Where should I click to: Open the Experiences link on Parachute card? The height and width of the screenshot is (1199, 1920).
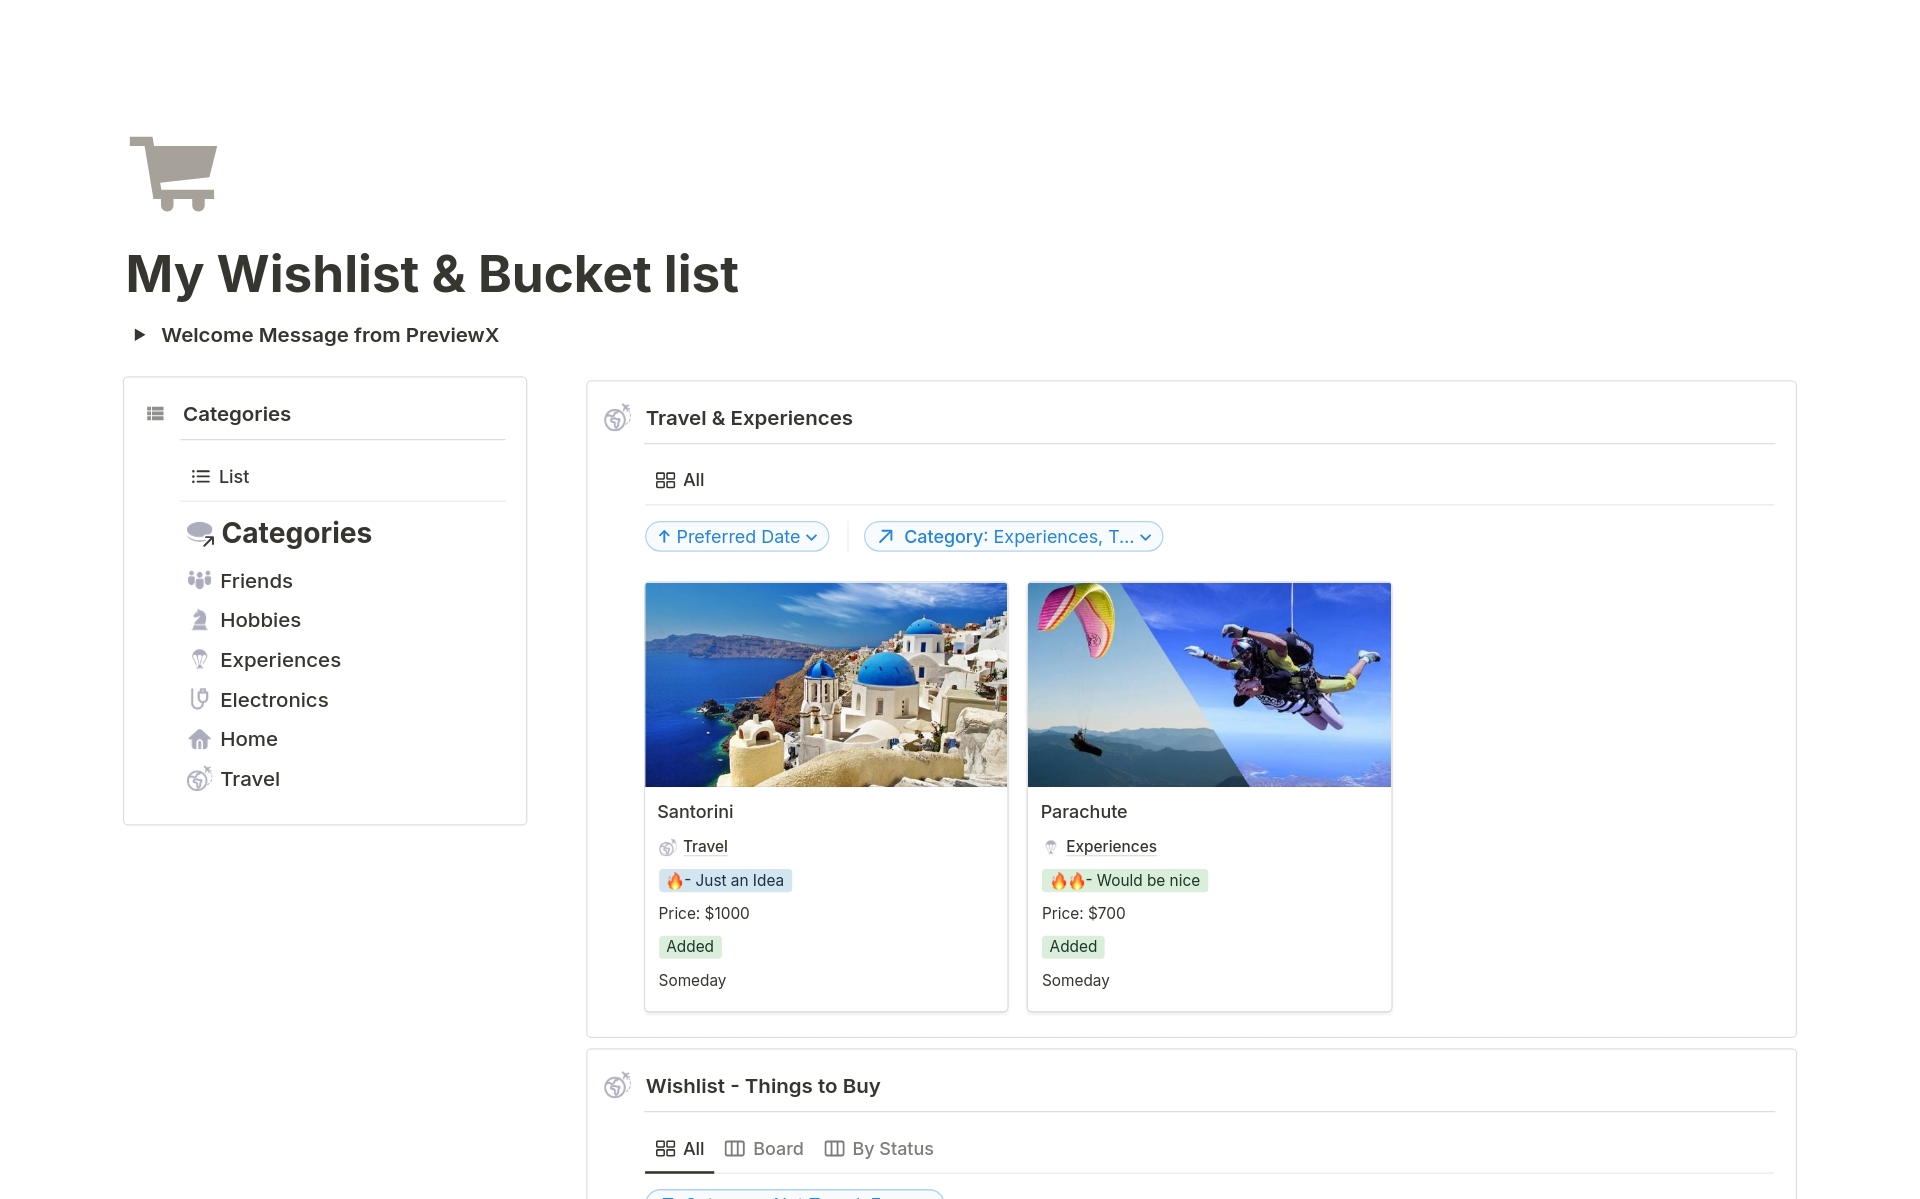point(1110,846)
